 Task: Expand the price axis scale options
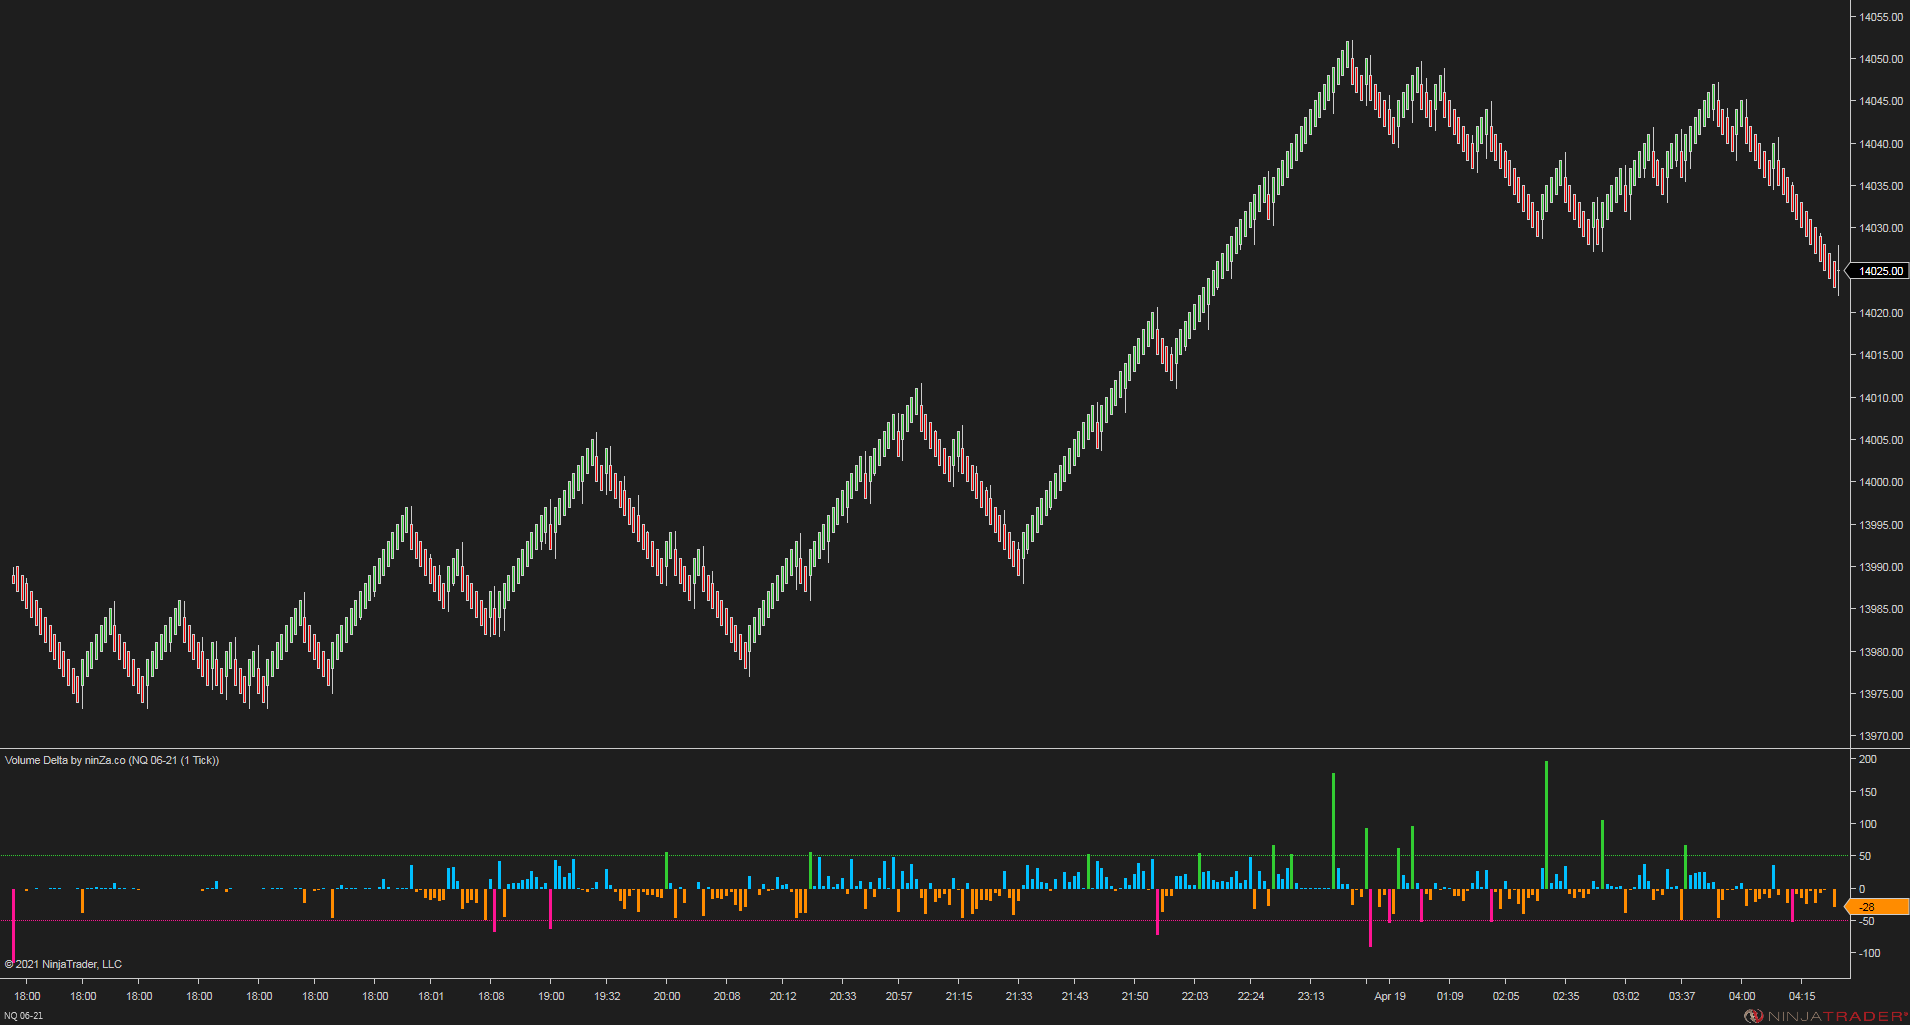point(1878,400)
